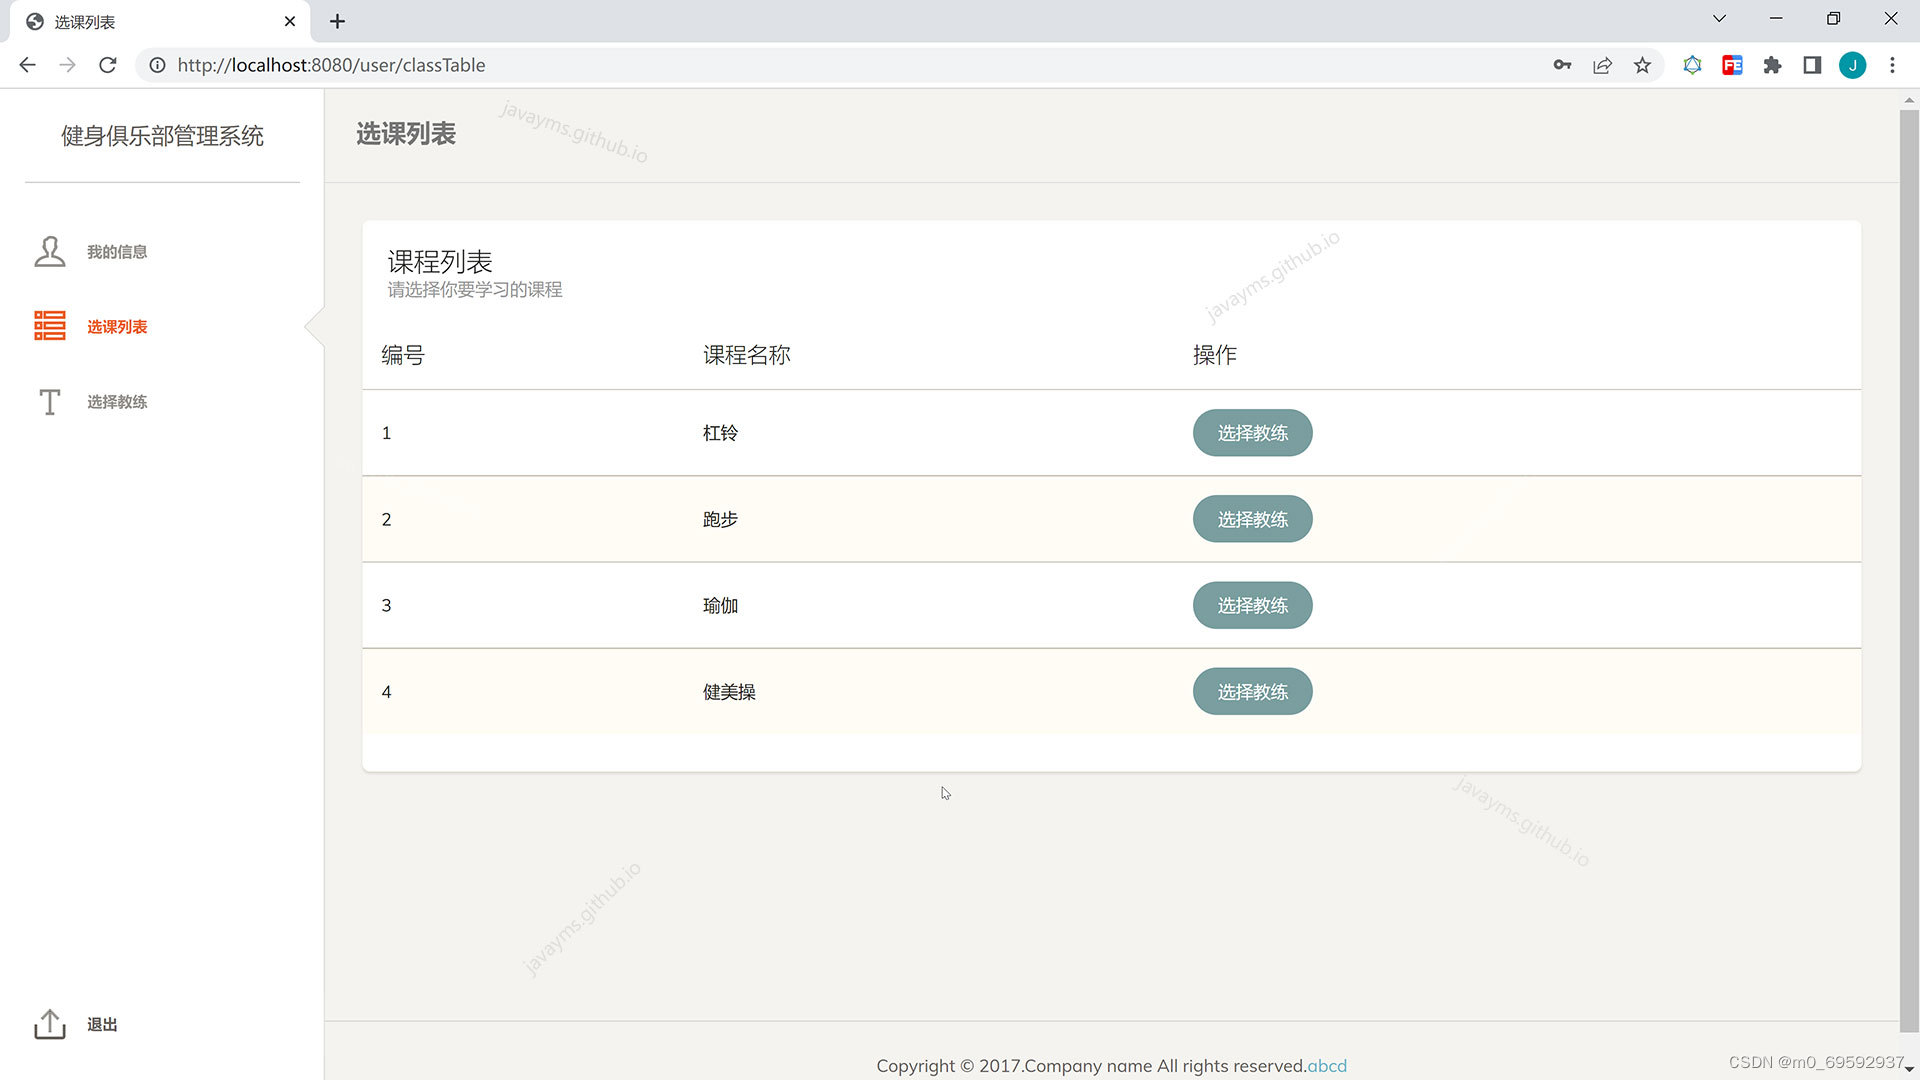This screenshot has height=1080, width=1920.
Task: Click the orange list icon for 选课列表
Action: [49, 326]
